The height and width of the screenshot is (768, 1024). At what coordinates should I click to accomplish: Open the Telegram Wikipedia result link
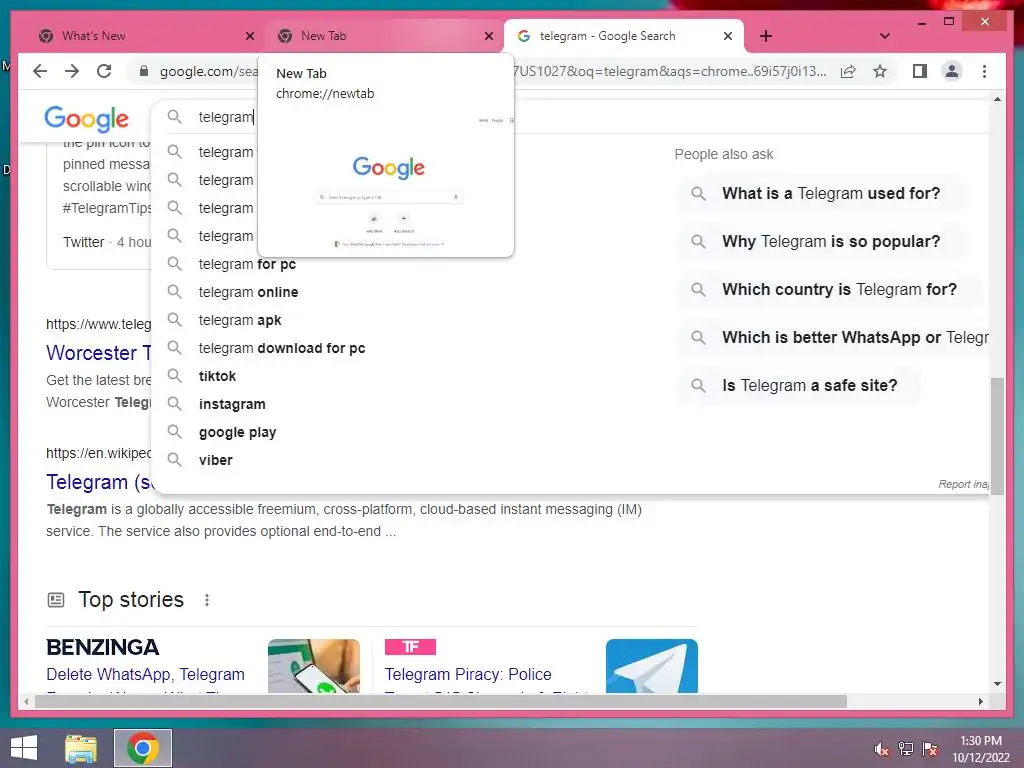tap(99, 482)
